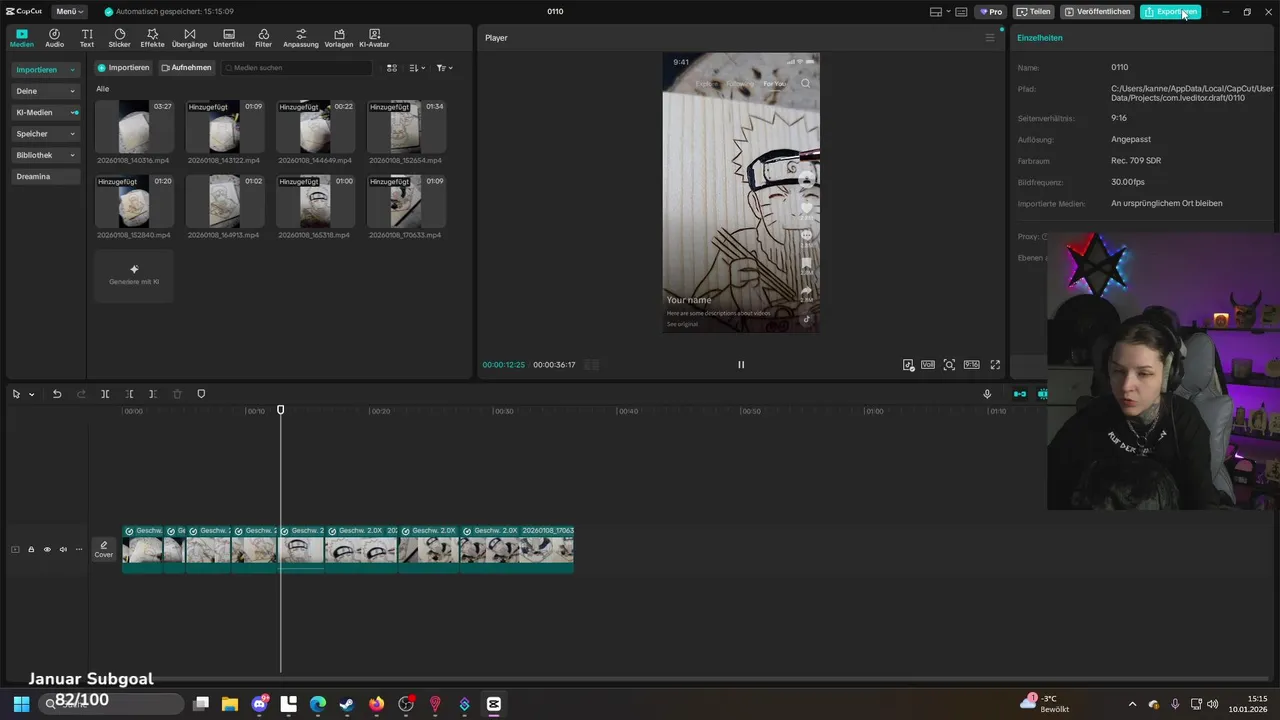This screenshot has width=1280, height=720.
Task: Open the KI-Medien sidebar section
Action: click(x=46, y=113)
